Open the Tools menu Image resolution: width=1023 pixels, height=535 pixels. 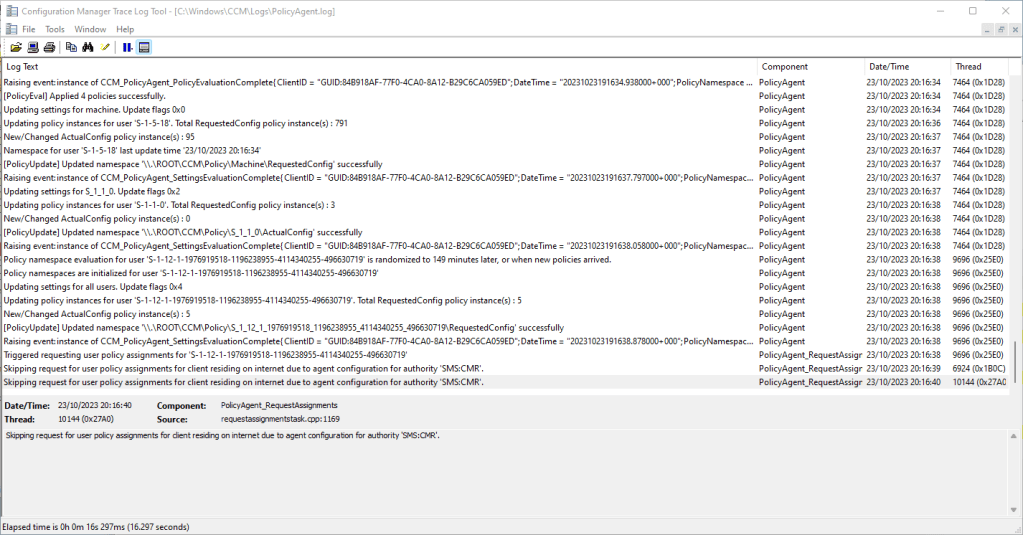[55, 29]
